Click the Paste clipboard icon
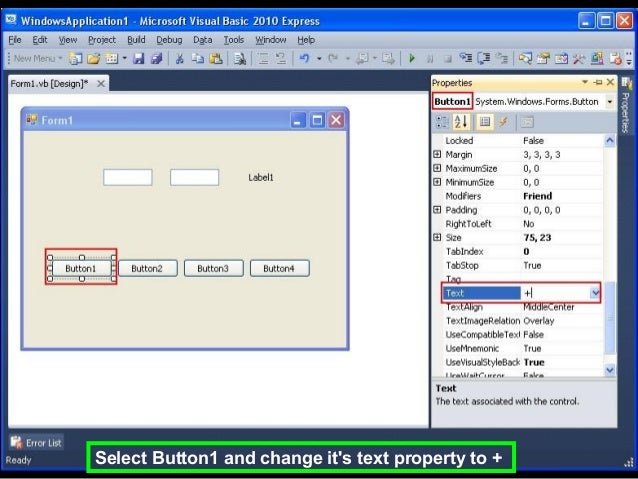Image resolution: width=638 pixels, height=479 pixels. (216, 59)
